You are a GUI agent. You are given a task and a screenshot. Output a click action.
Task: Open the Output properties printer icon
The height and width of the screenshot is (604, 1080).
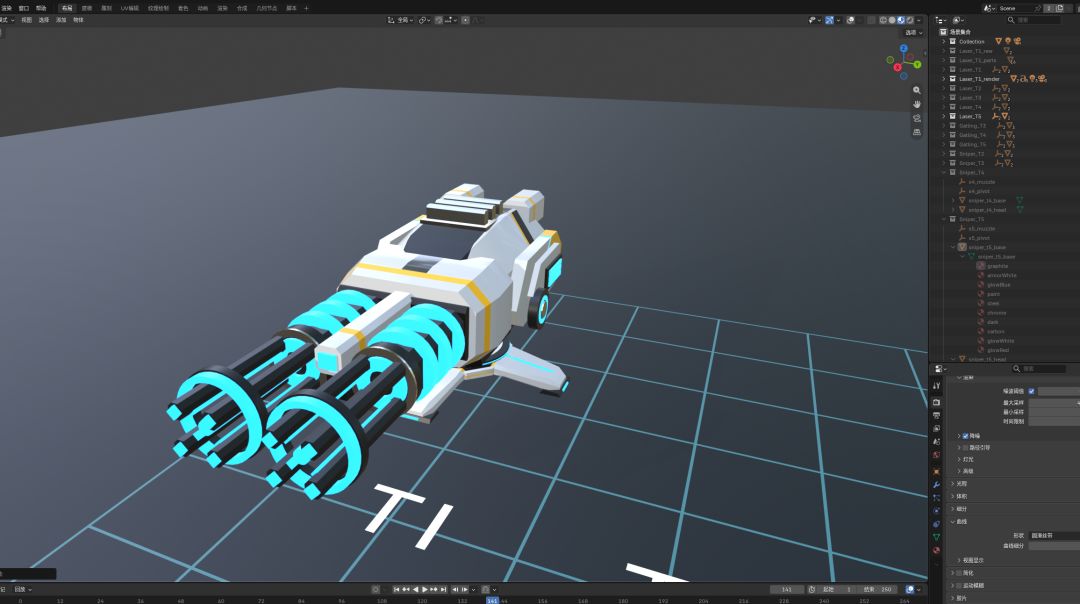936,415
